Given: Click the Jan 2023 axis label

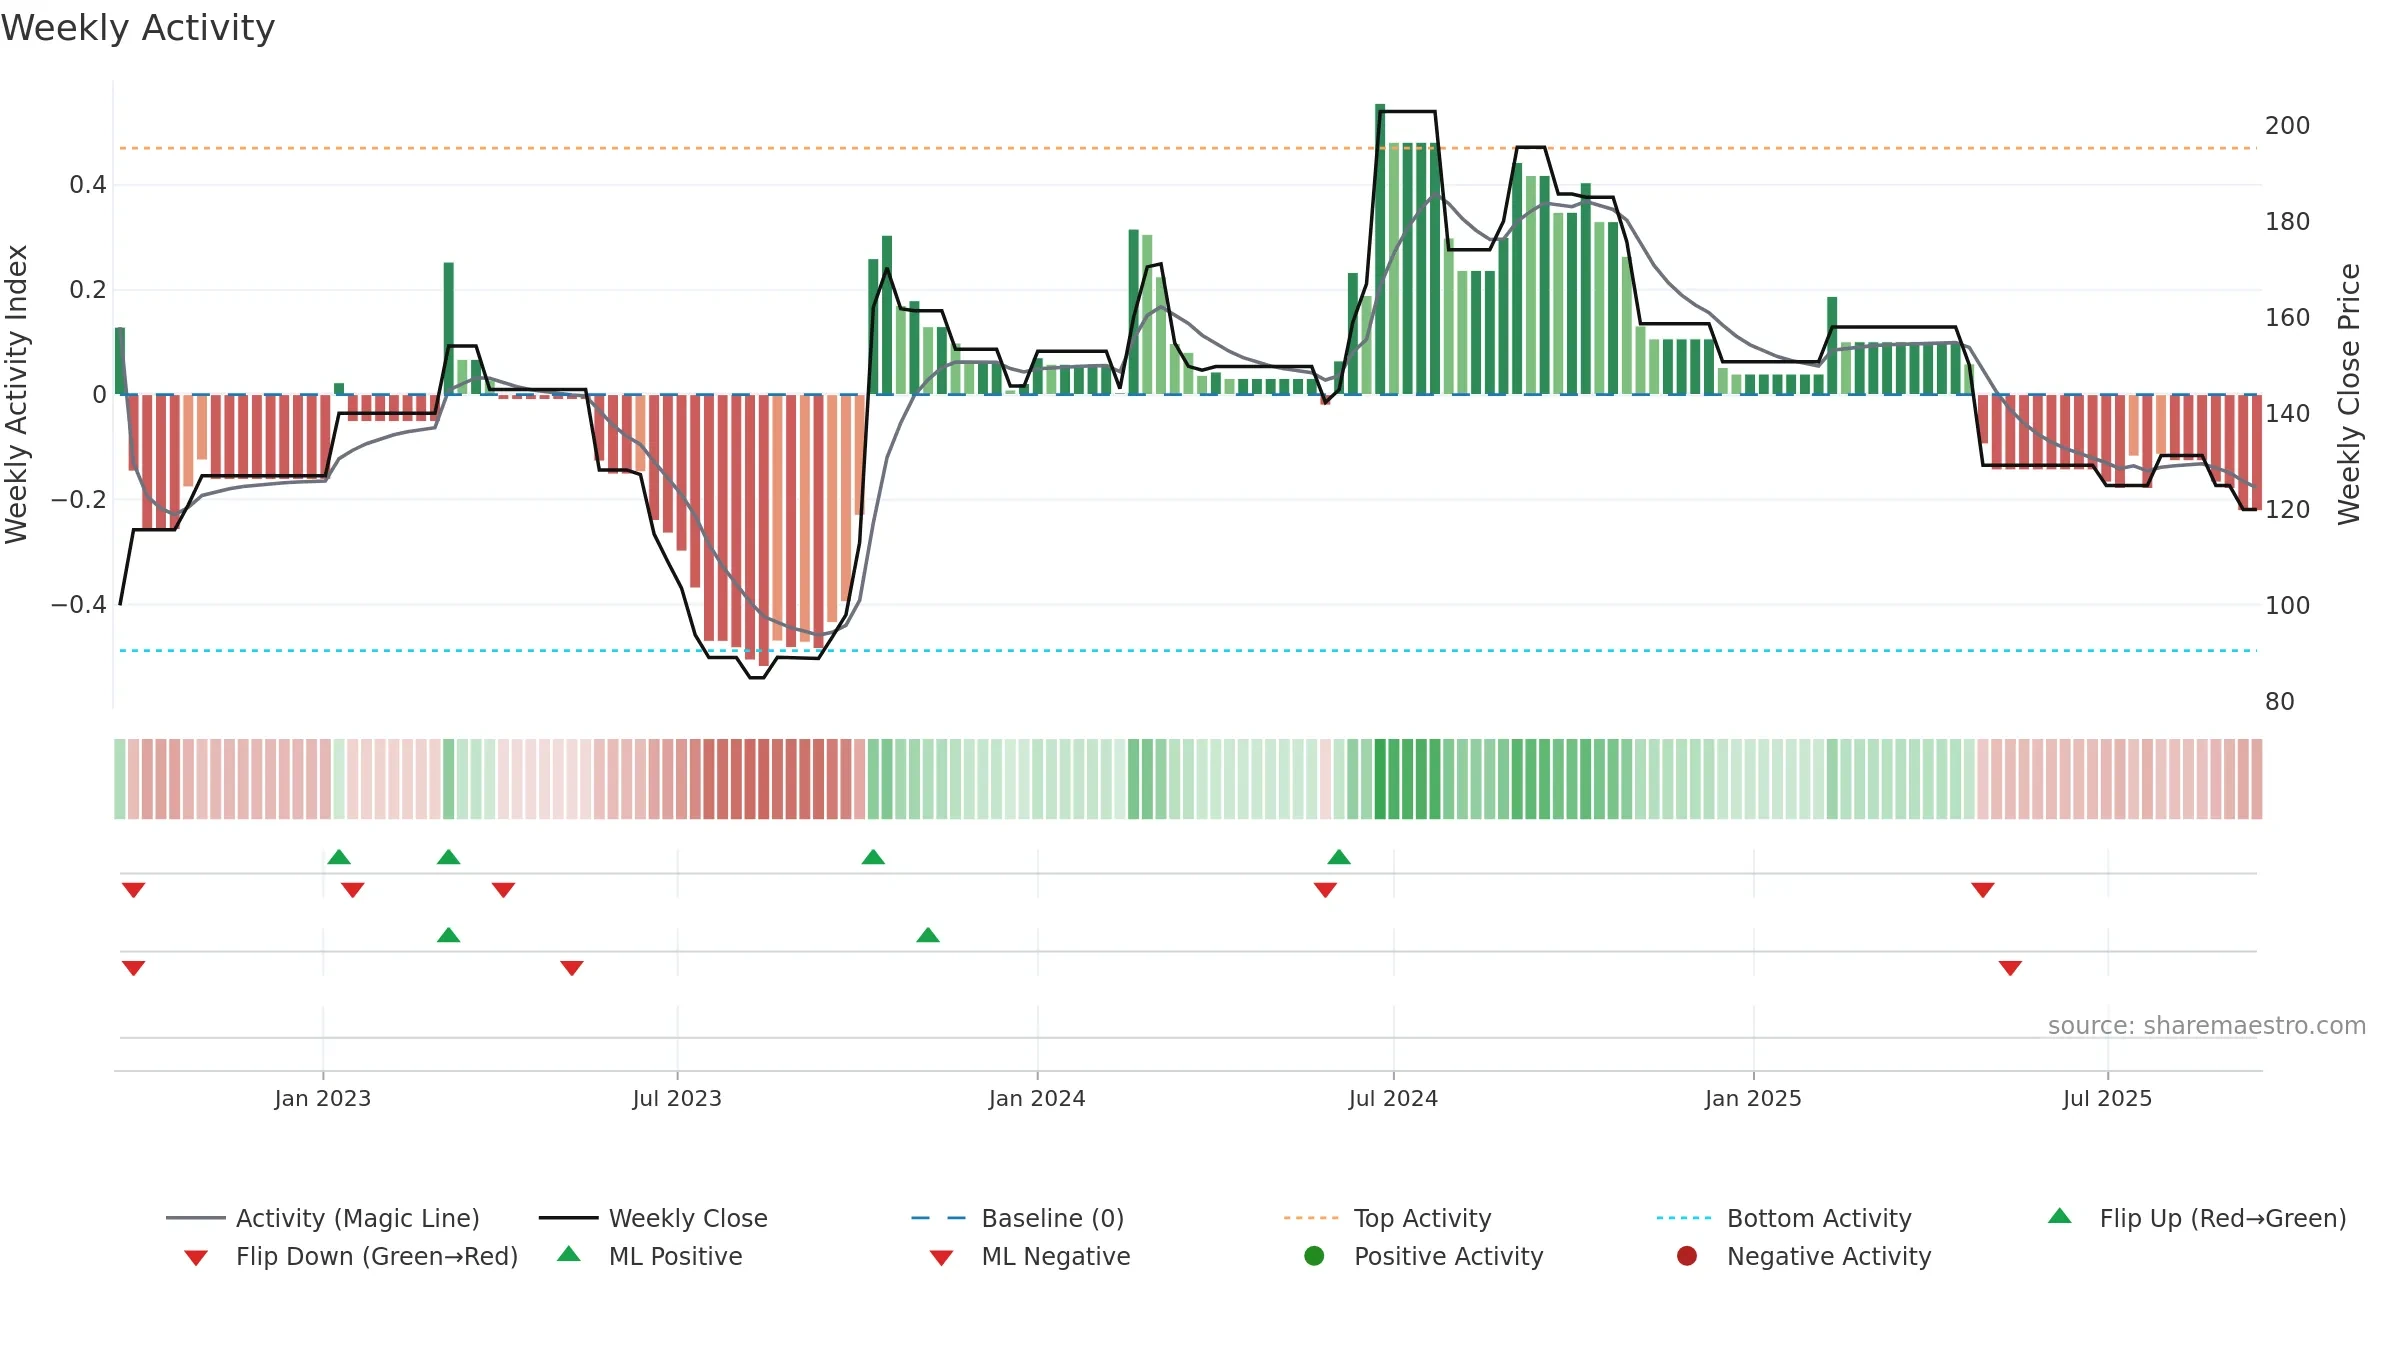Looking at the screenshot, I should click(x=323, y=1098).
